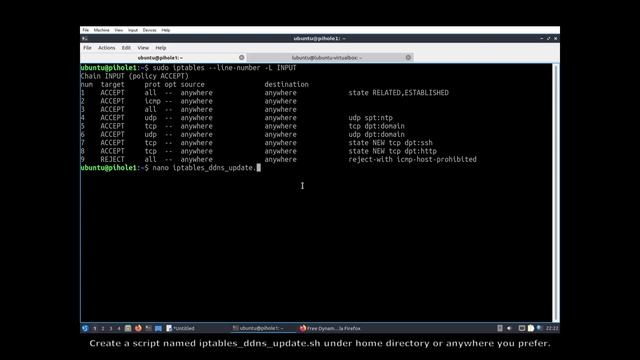Open clipboard notes tray icon

[x=531, y=328]
